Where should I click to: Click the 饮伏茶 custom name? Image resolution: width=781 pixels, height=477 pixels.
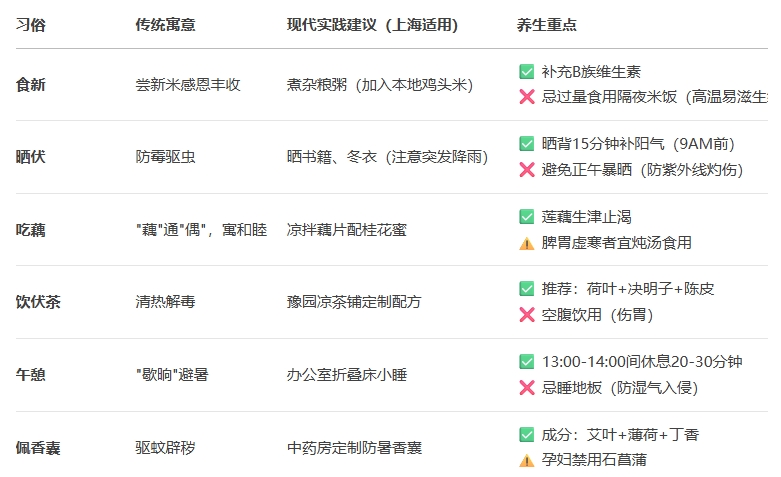38,302
